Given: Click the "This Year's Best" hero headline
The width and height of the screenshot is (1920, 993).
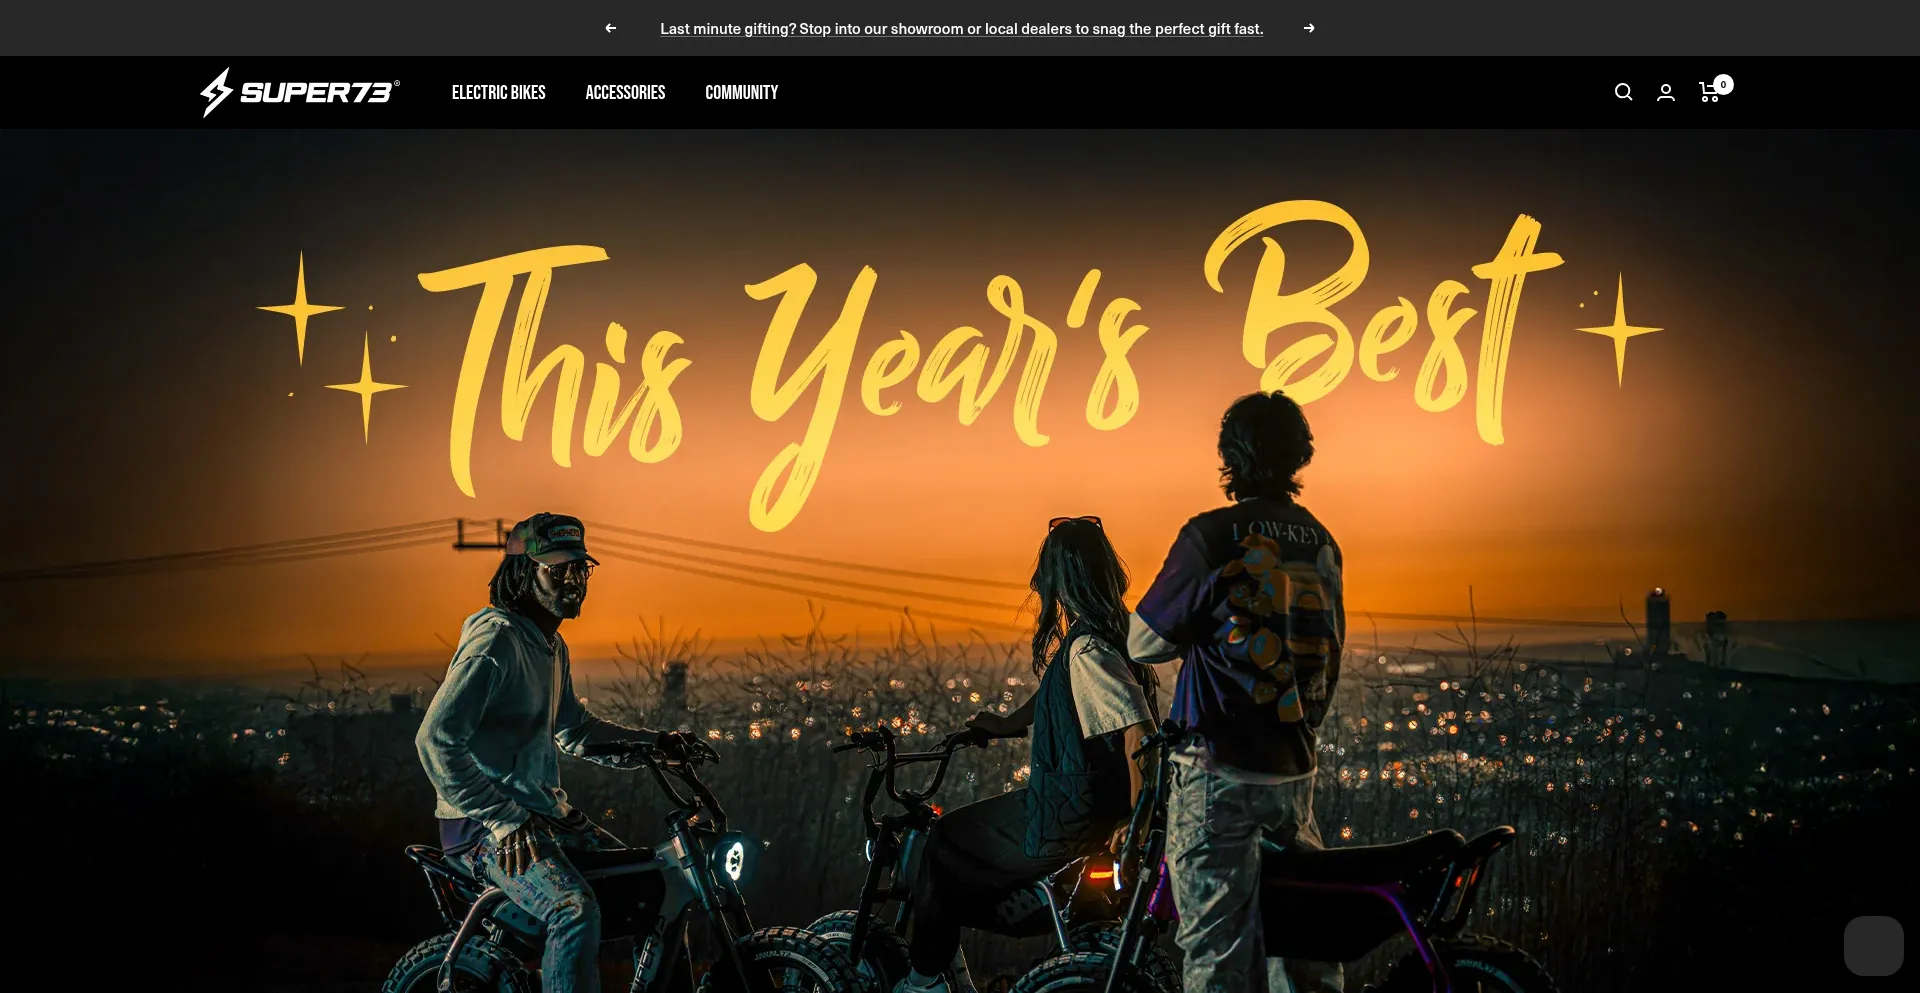Looking at the screenshot, I should [960, 360].
